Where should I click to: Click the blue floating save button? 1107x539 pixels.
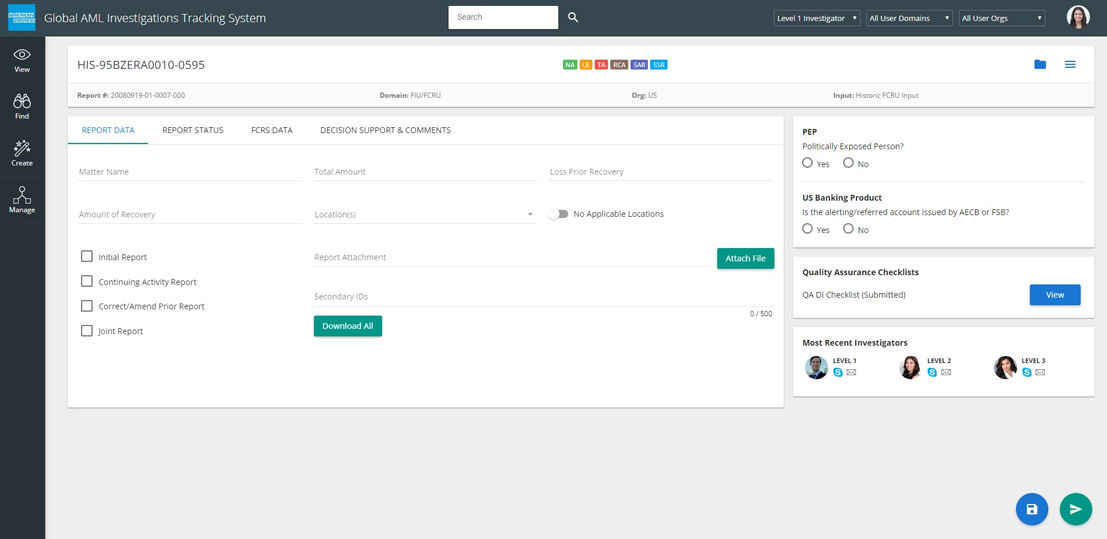coord(1032,509)
